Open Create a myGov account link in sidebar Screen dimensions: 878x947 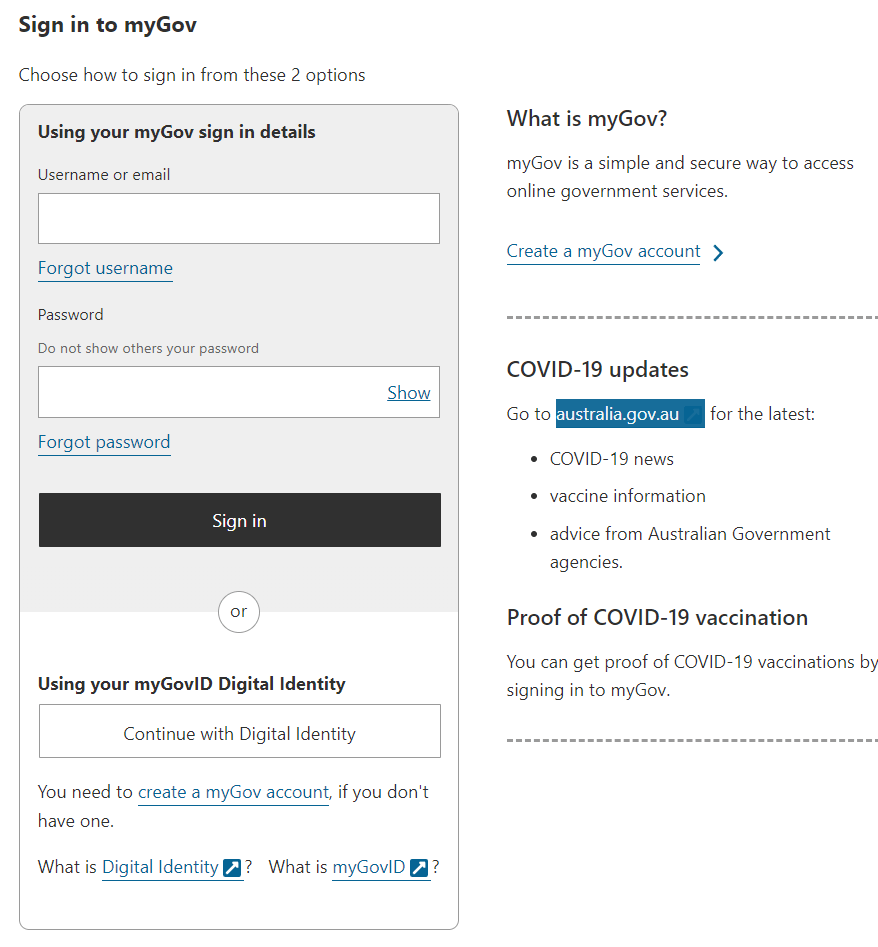pyautogui.click(x=603, y=251)
